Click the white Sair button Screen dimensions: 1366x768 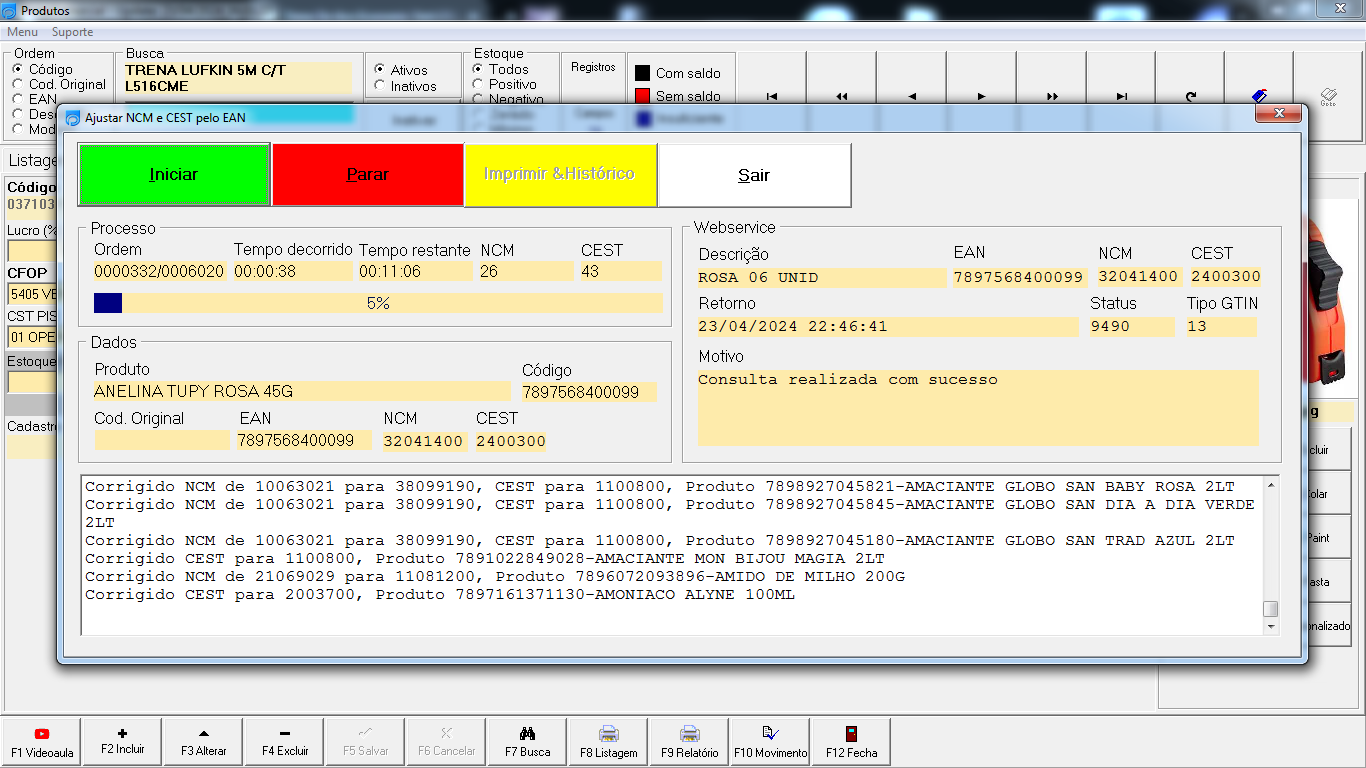(754, 175)
